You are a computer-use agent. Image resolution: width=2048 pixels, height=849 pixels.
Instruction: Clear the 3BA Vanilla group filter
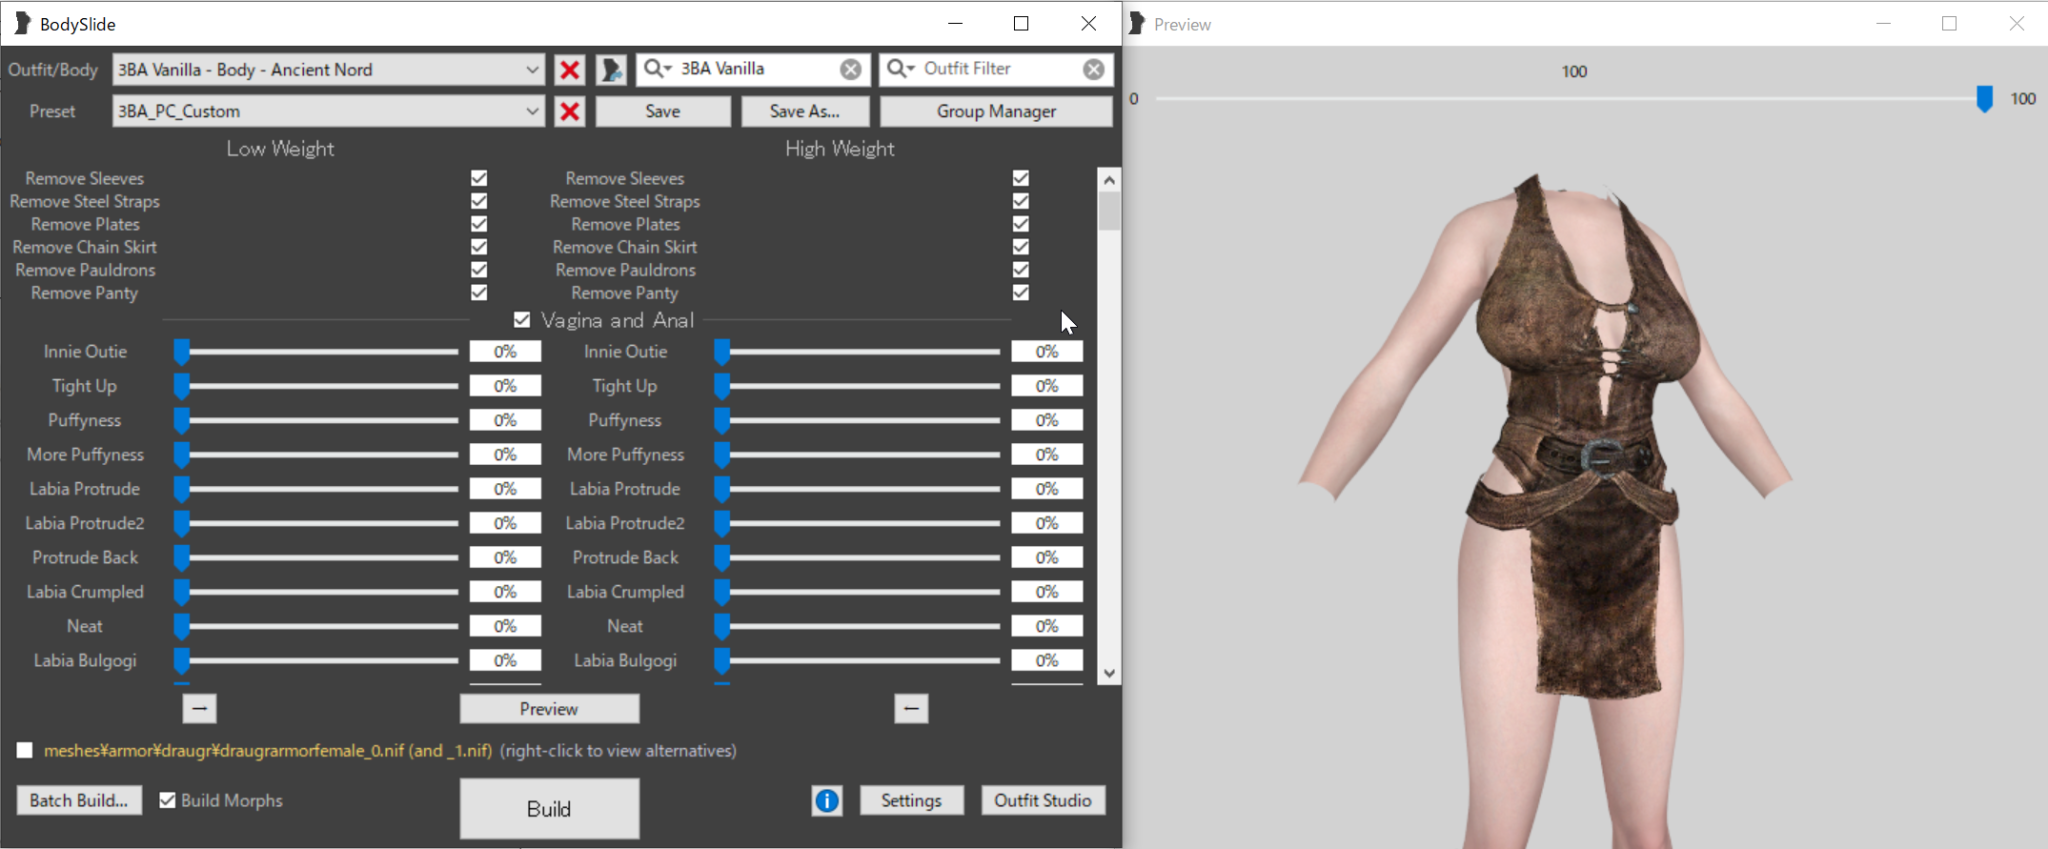pyautogui.click(x=850, y=69)
